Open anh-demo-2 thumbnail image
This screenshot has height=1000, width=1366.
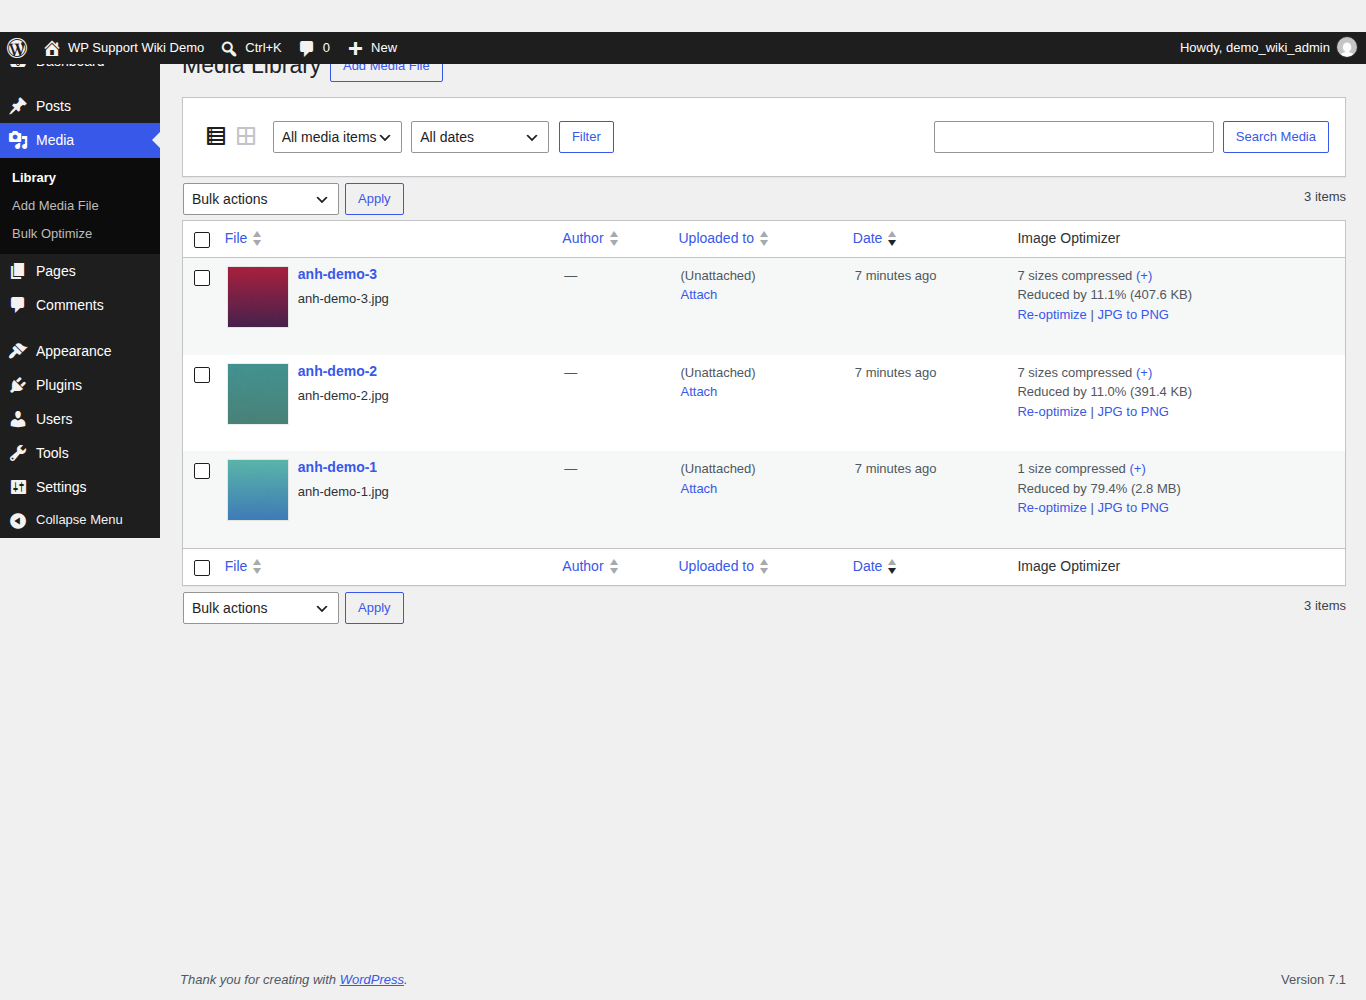pos(258,394)
